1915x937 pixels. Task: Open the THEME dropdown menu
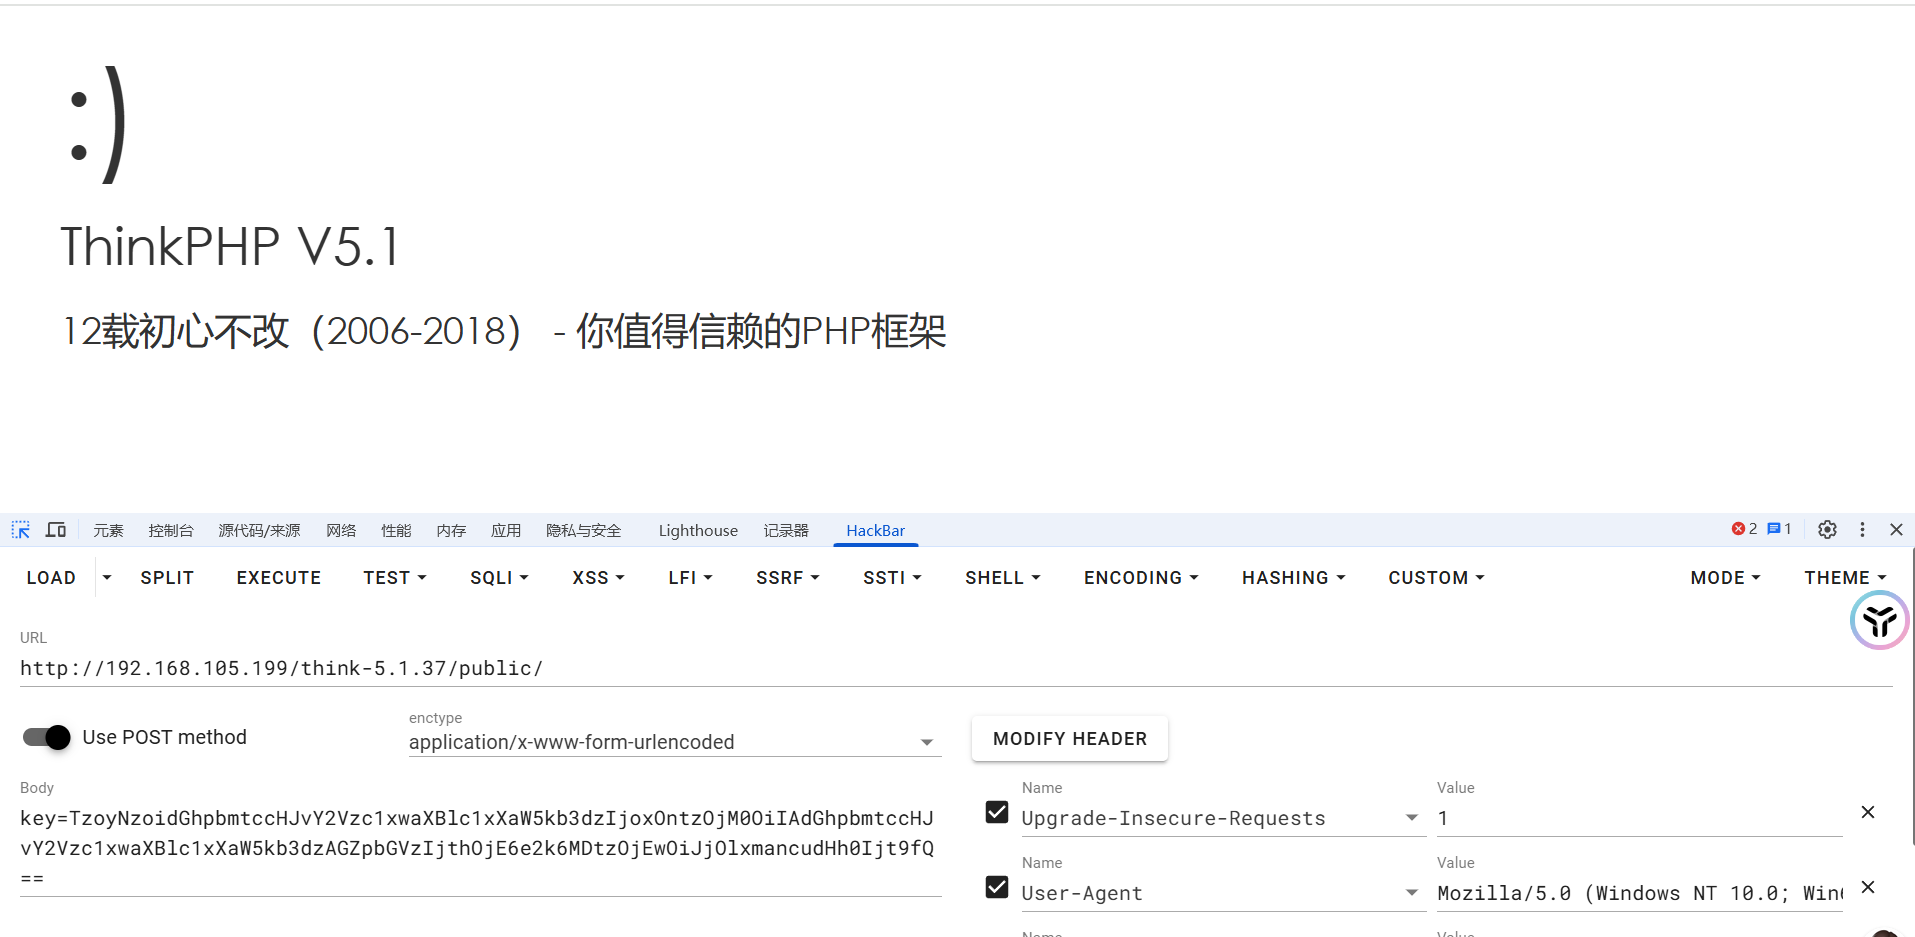point(1845,578)
